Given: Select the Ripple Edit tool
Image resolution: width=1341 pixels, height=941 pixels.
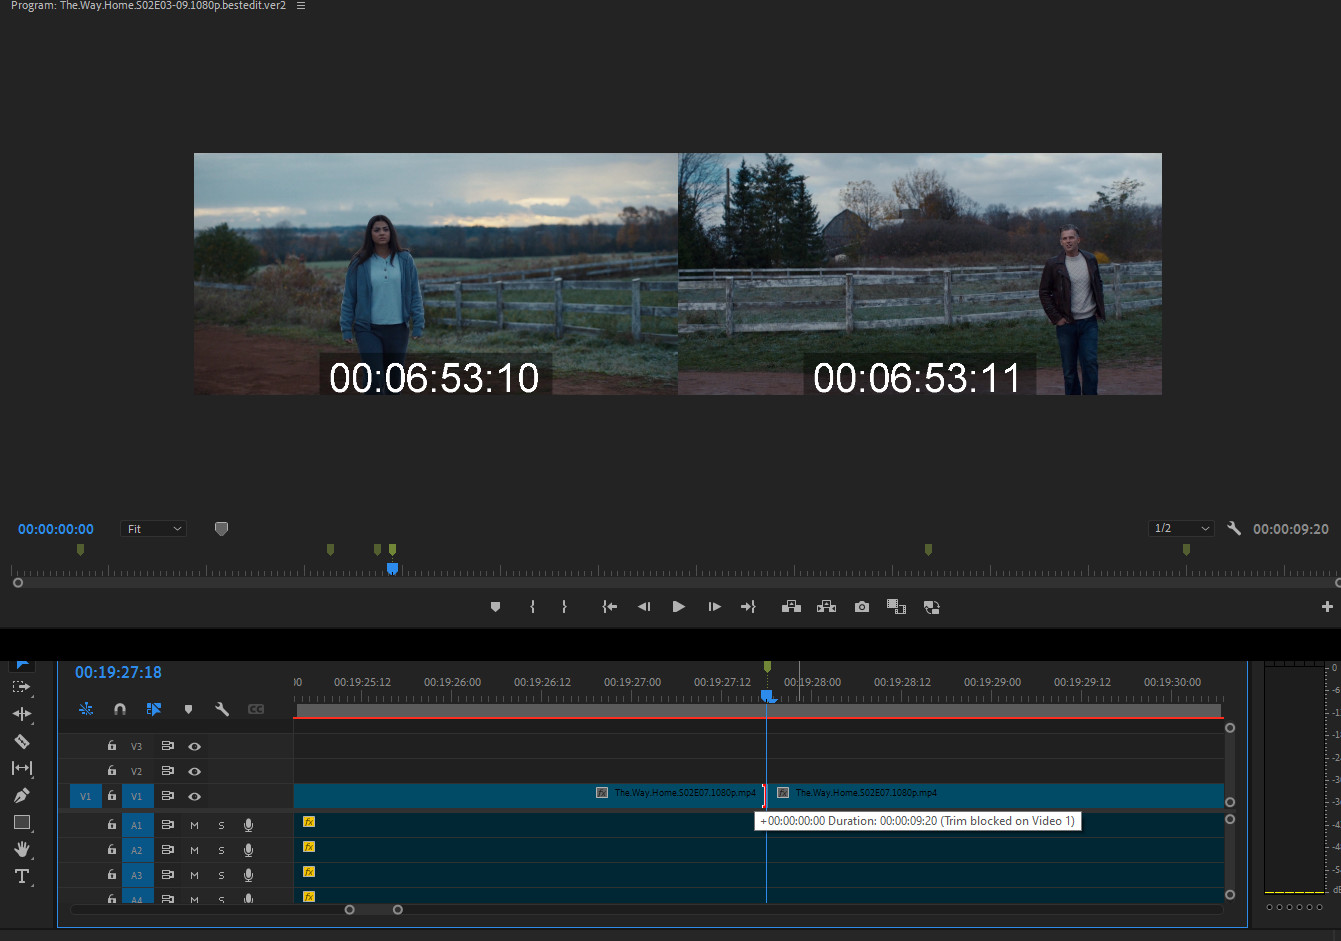Looking at the screenshot, I should [x=21, y=714].
